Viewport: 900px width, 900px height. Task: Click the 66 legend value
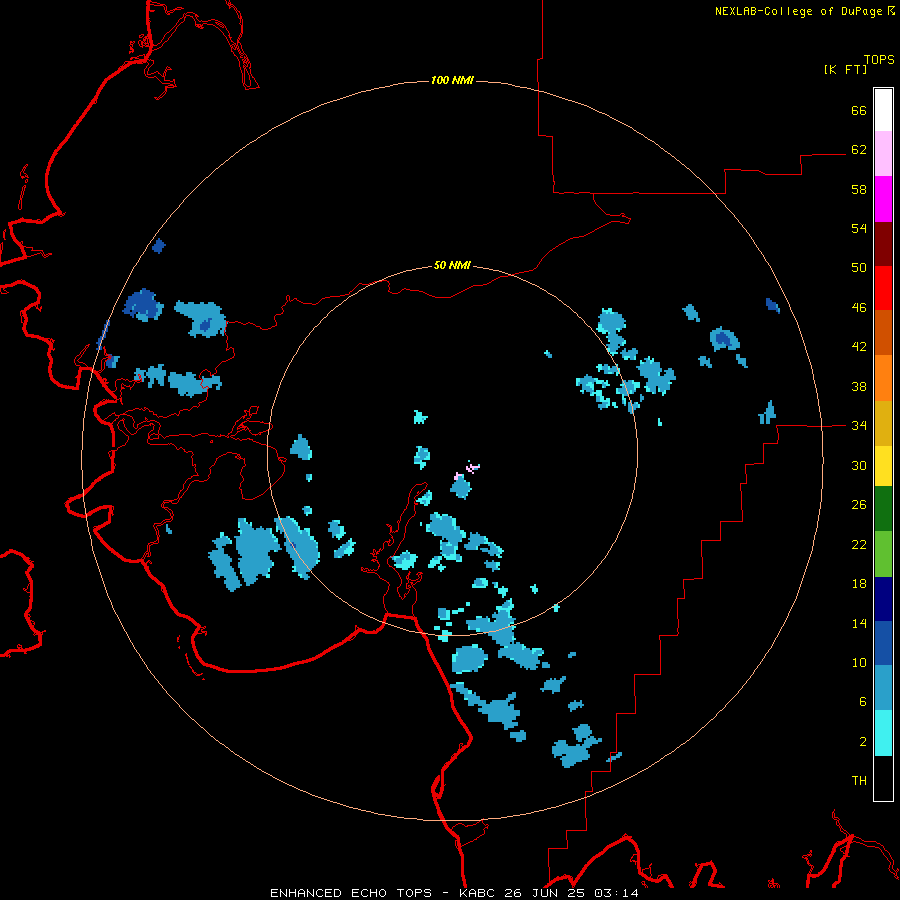point(859,110)
